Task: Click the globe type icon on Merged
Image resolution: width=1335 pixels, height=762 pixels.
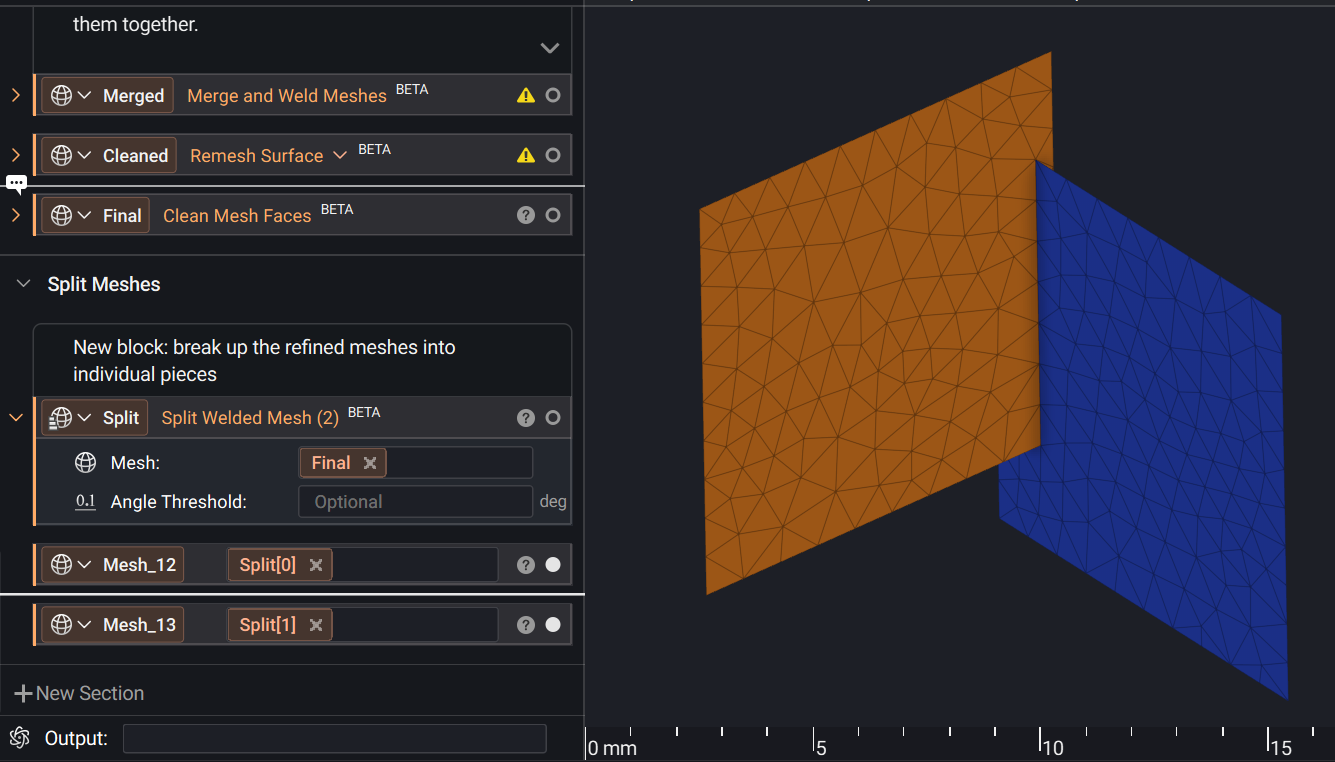Action: point(61,96)
